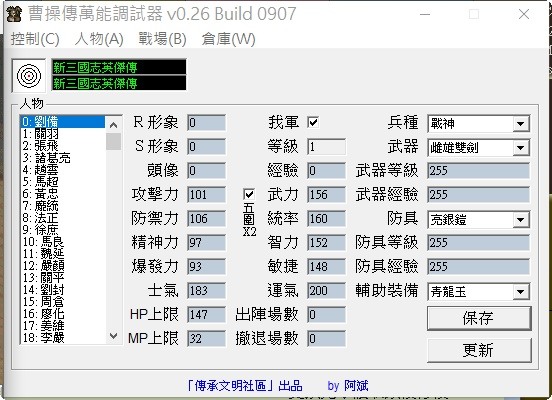Image resolution: width=552 pixels, height=400 pixels.
Task: Click the 智力 field showing 152
Action: [x=327, y=243]
